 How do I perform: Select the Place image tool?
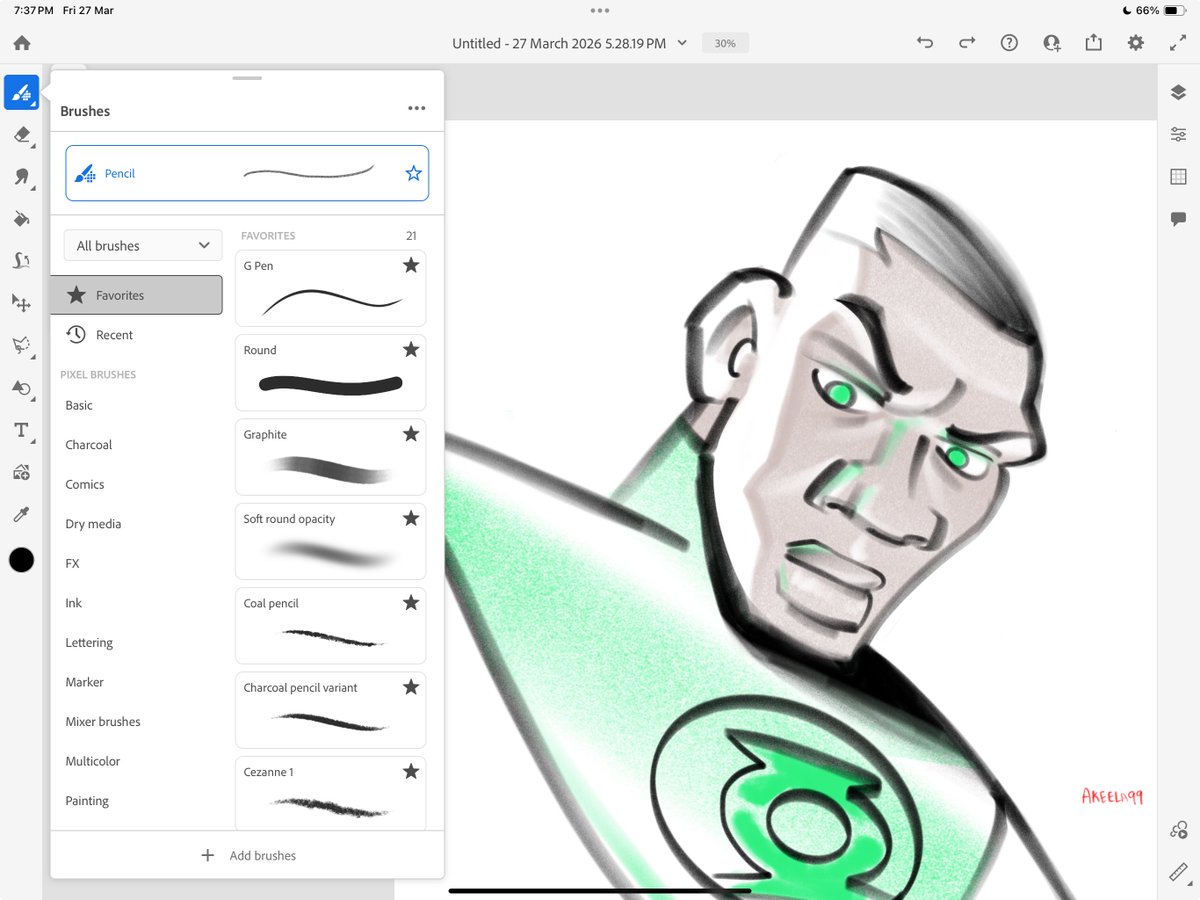coord(22,472)
